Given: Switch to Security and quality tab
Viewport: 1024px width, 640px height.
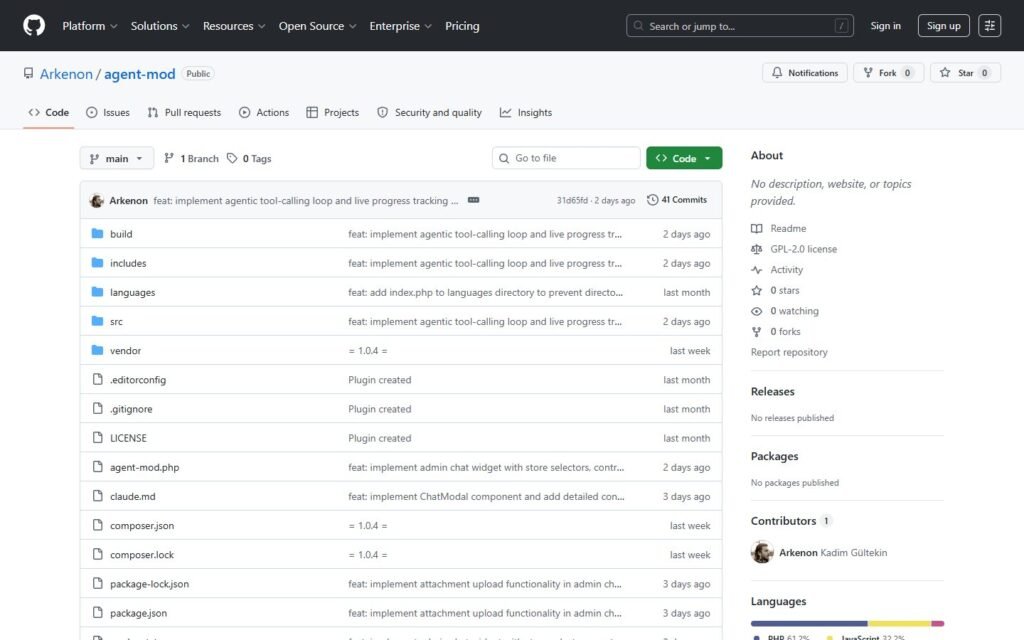Looking at the screenshot, I should coord(429,112).
